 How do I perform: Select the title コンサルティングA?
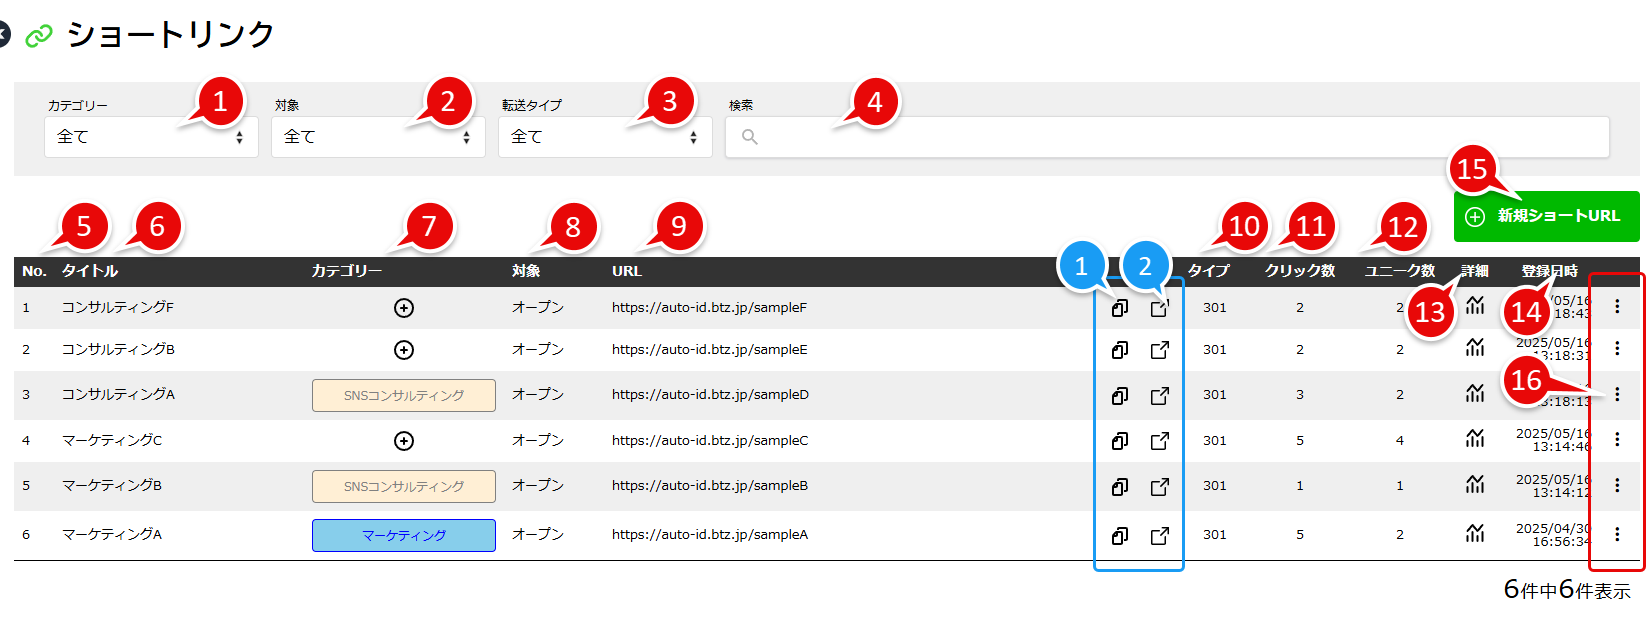click(118, 394)
